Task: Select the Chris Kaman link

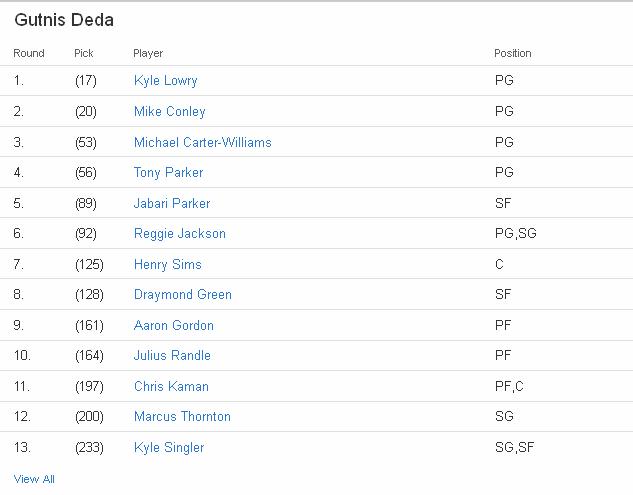Action: [171, 387]
